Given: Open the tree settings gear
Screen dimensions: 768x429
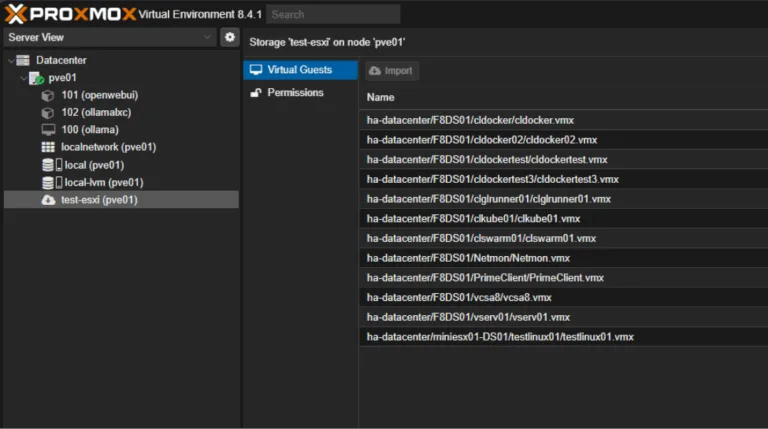Looking at the screenshot, I should tap(230, 37).
